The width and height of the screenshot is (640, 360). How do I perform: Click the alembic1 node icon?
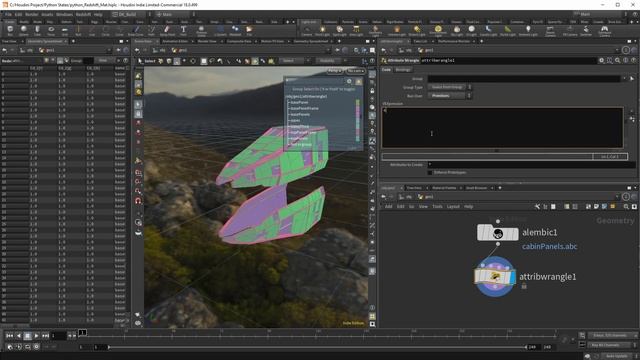pos(498,233)
